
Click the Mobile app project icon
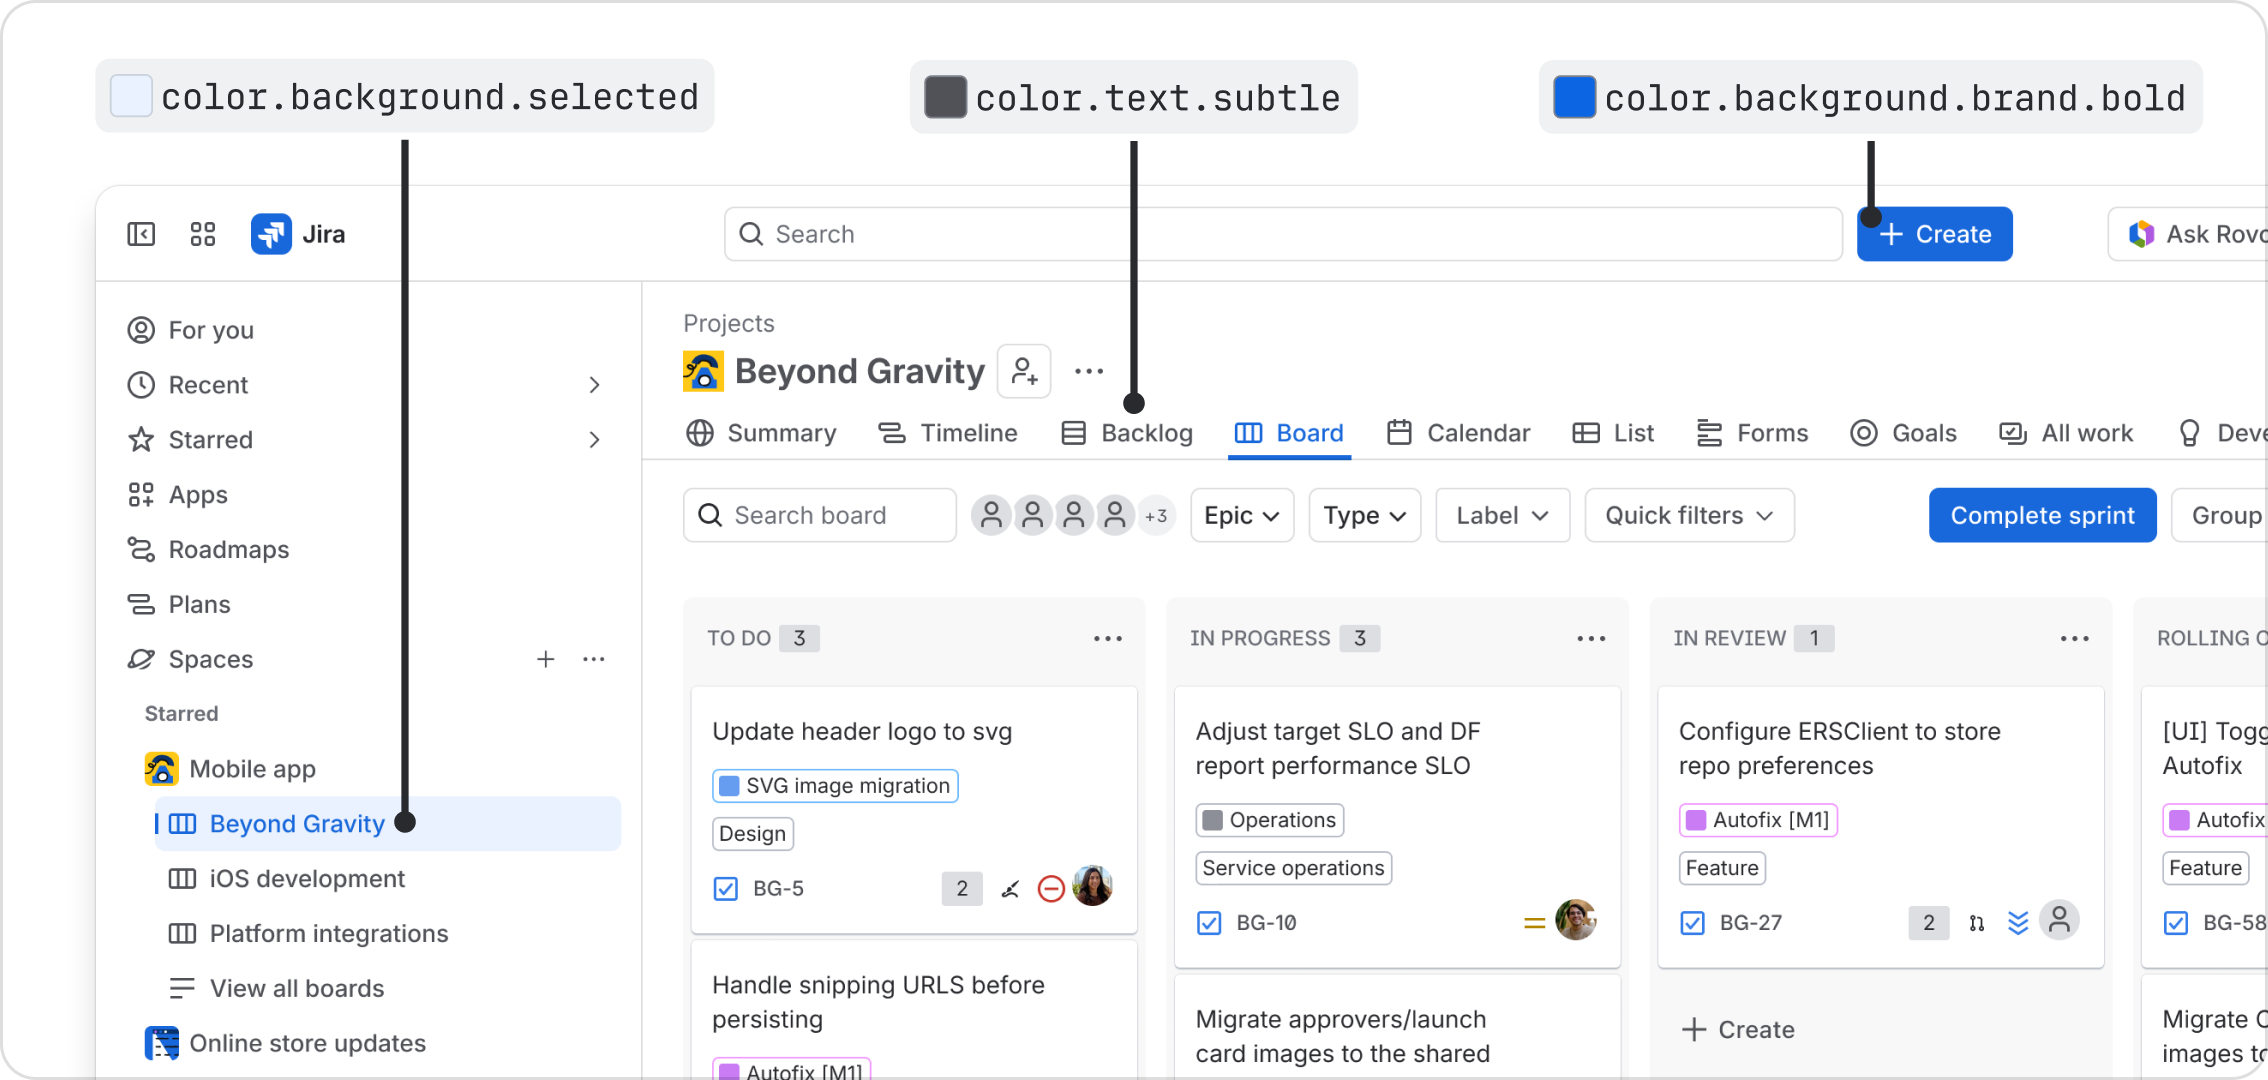[x=161, y=769]
